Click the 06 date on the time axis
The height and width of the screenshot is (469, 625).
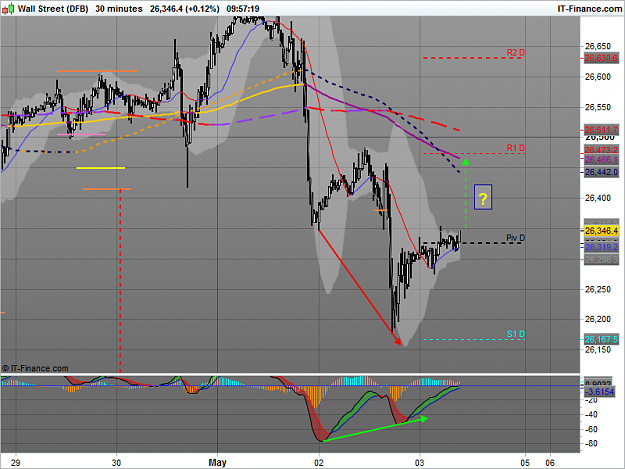550,463
